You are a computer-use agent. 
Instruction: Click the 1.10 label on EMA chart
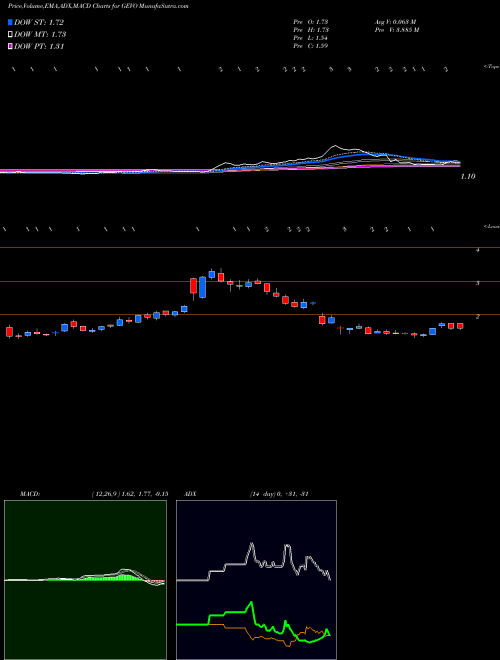tap(468, 177)
